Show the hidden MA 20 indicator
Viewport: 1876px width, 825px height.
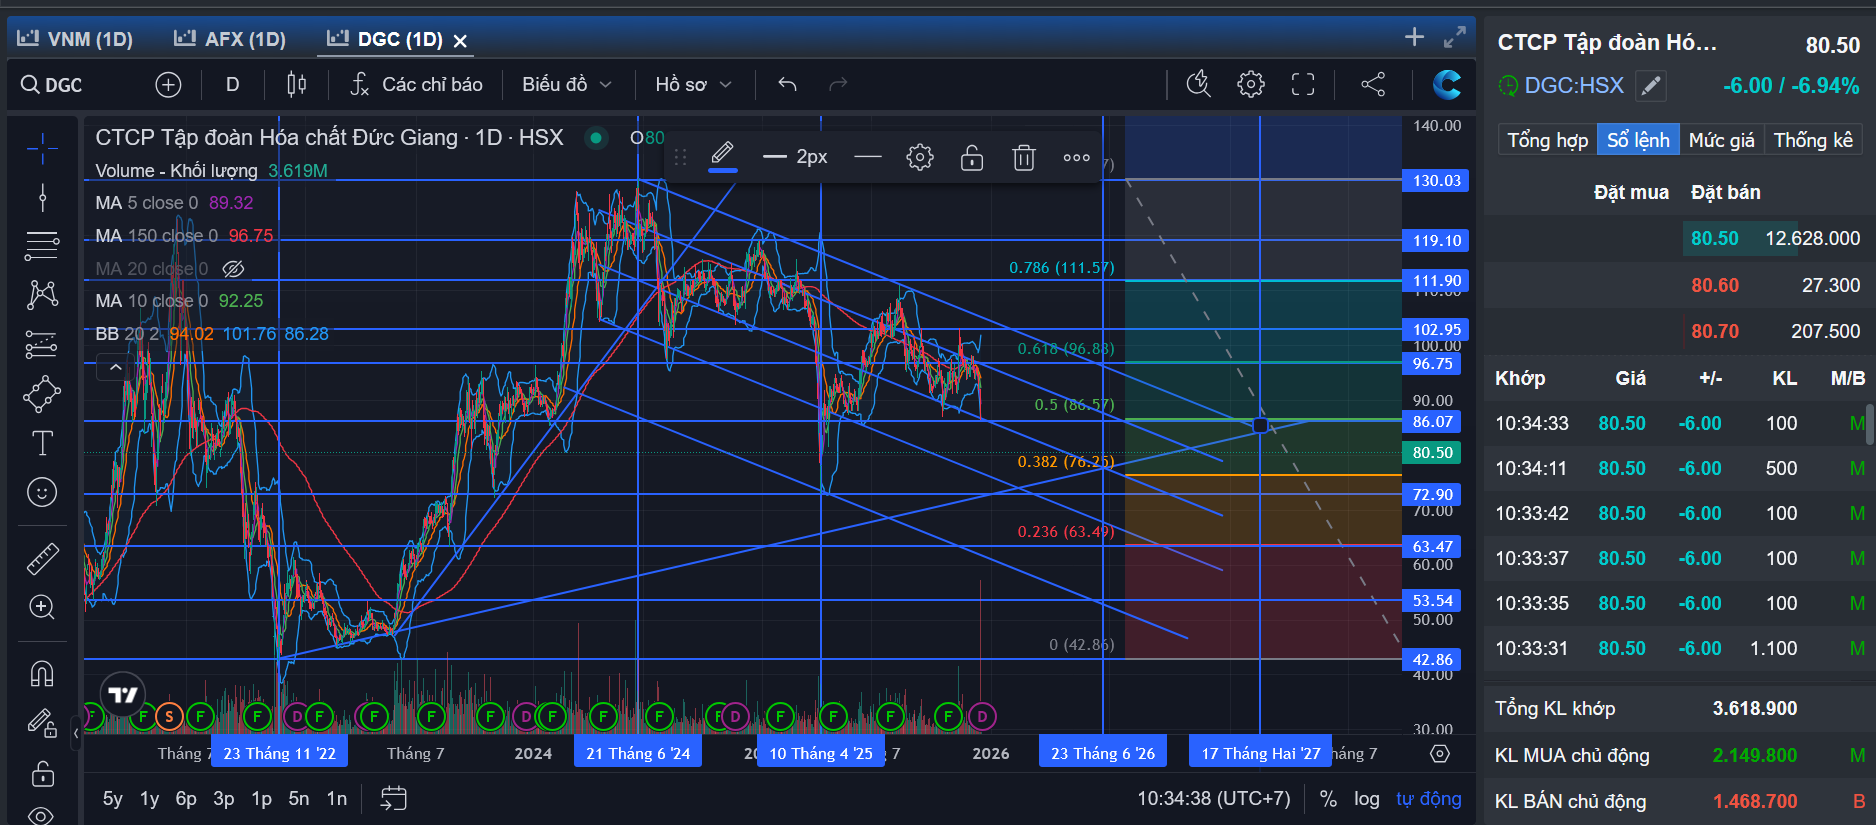(x=233, y=268)
